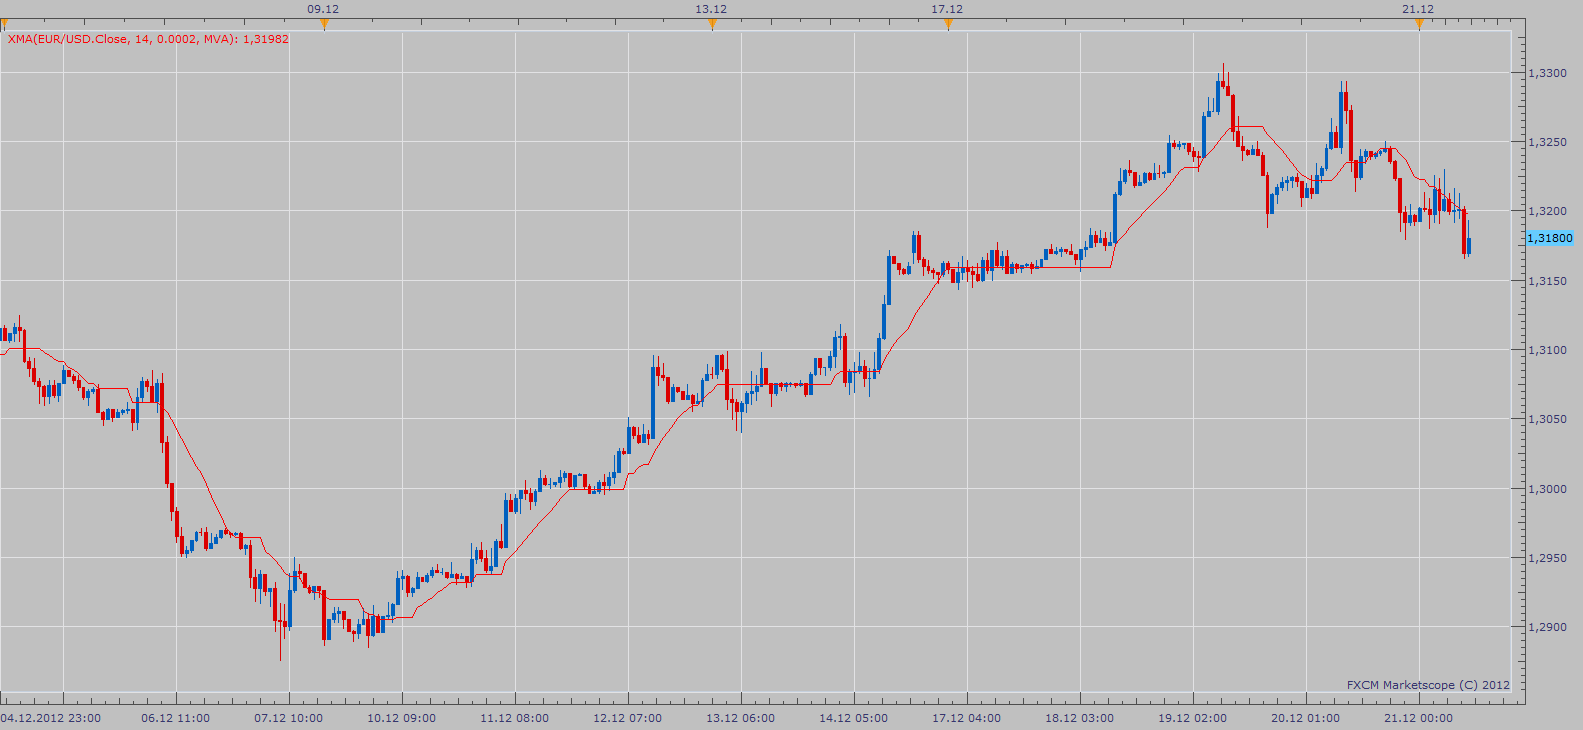Click the 19.12 02:00 time axis label

pyautogui.click(x=1193, y=718)
